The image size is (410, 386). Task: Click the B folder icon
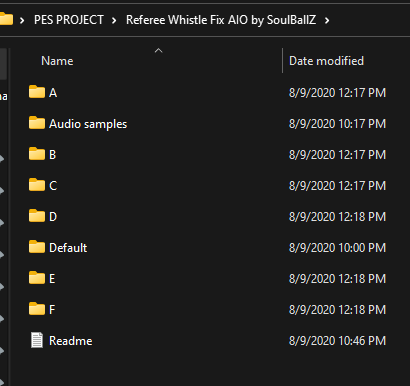pyautogui.click(x=37, y=154)
